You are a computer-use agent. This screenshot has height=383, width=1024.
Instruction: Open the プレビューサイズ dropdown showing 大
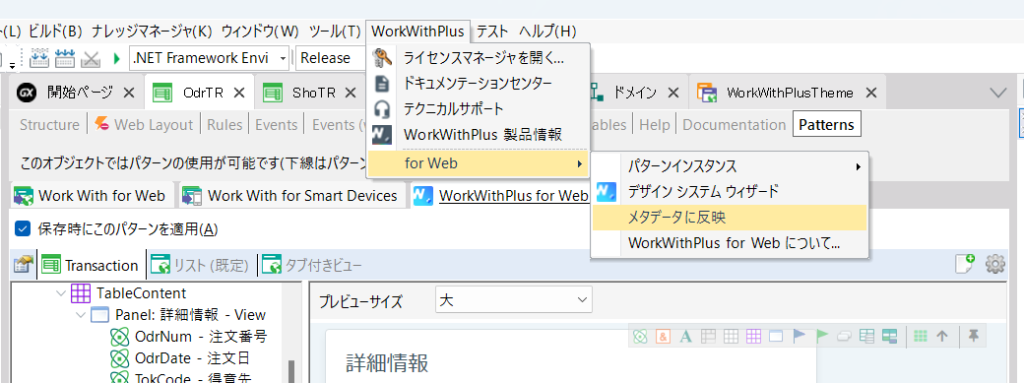click(514, 301)
